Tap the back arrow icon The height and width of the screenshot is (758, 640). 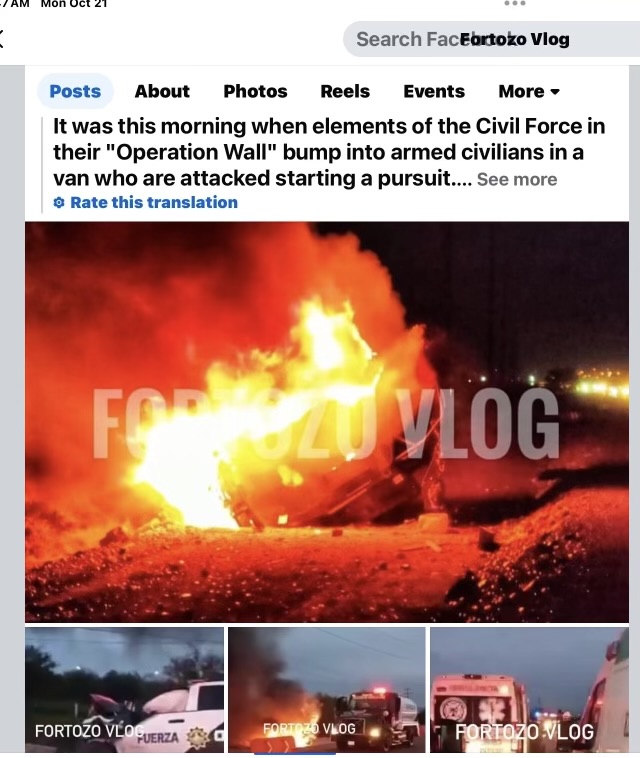pyautogui.click(x=1, y=39)
